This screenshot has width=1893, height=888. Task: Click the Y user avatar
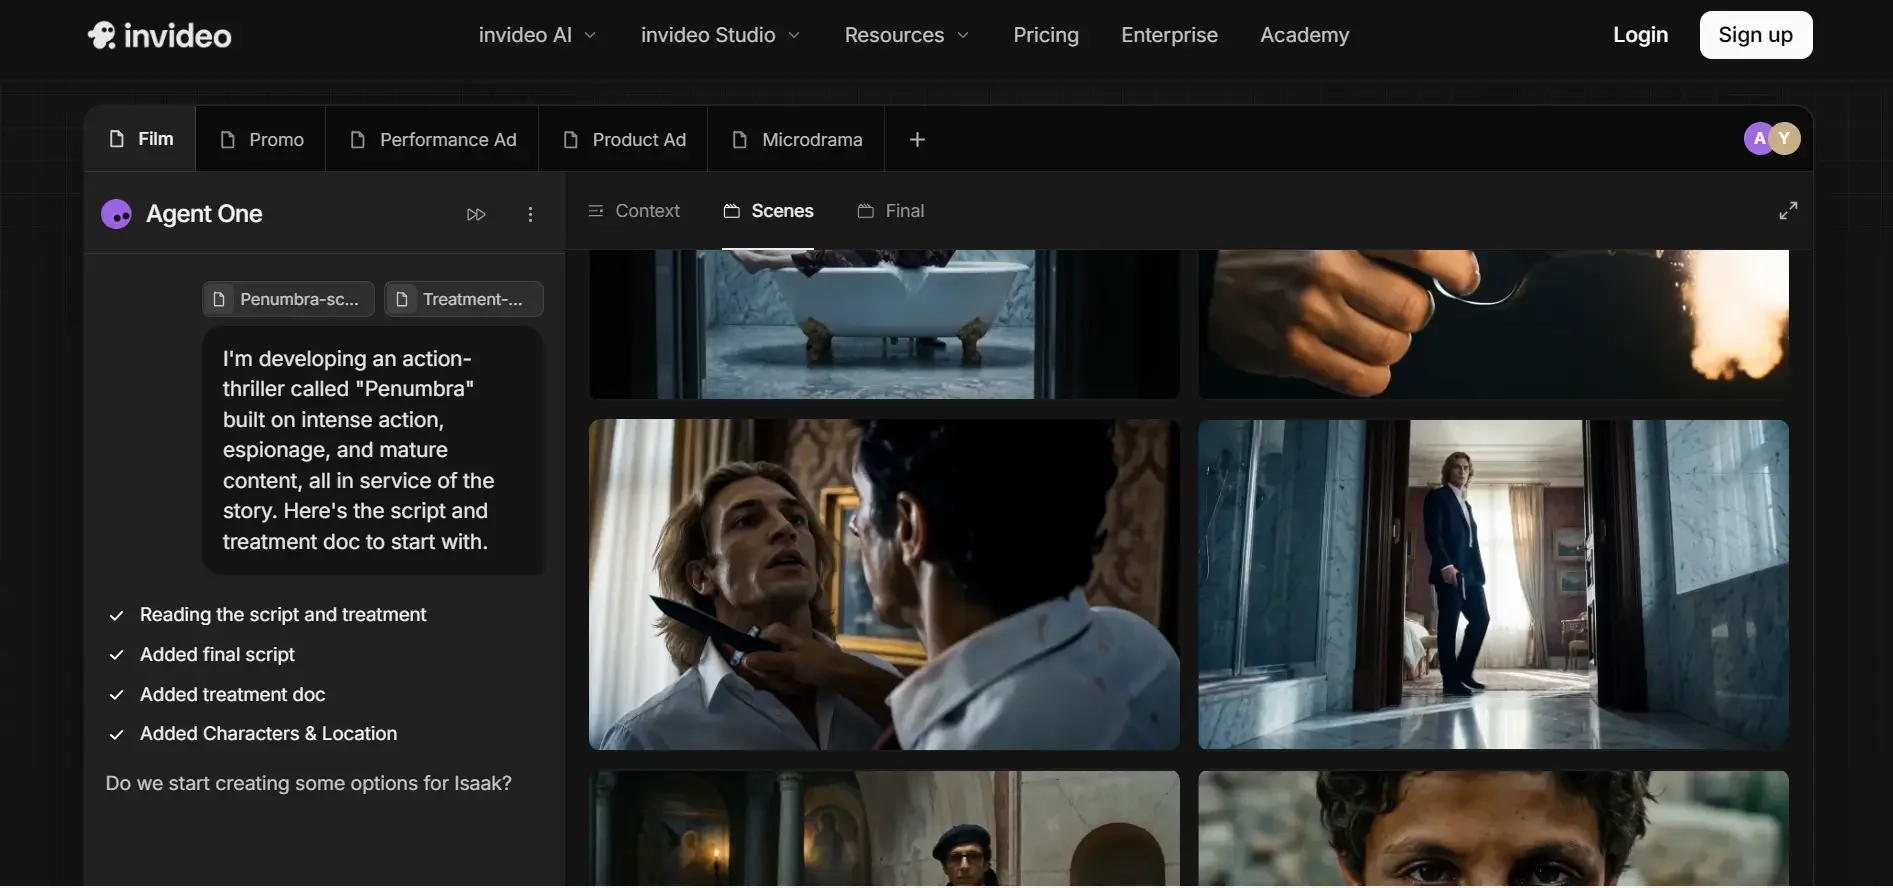pos(1785,139)
